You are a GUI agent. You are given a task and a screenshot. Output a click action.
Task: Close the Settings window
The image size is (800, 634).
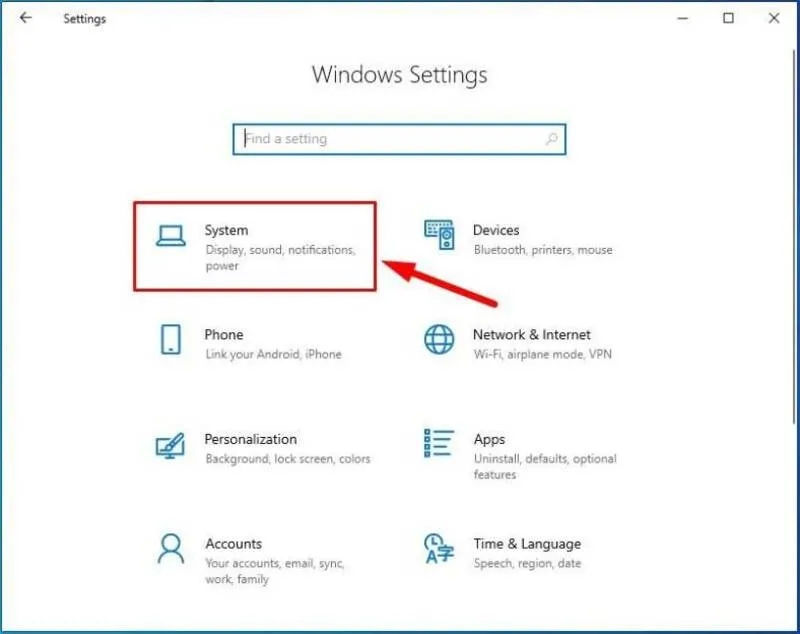click(774, 18)
